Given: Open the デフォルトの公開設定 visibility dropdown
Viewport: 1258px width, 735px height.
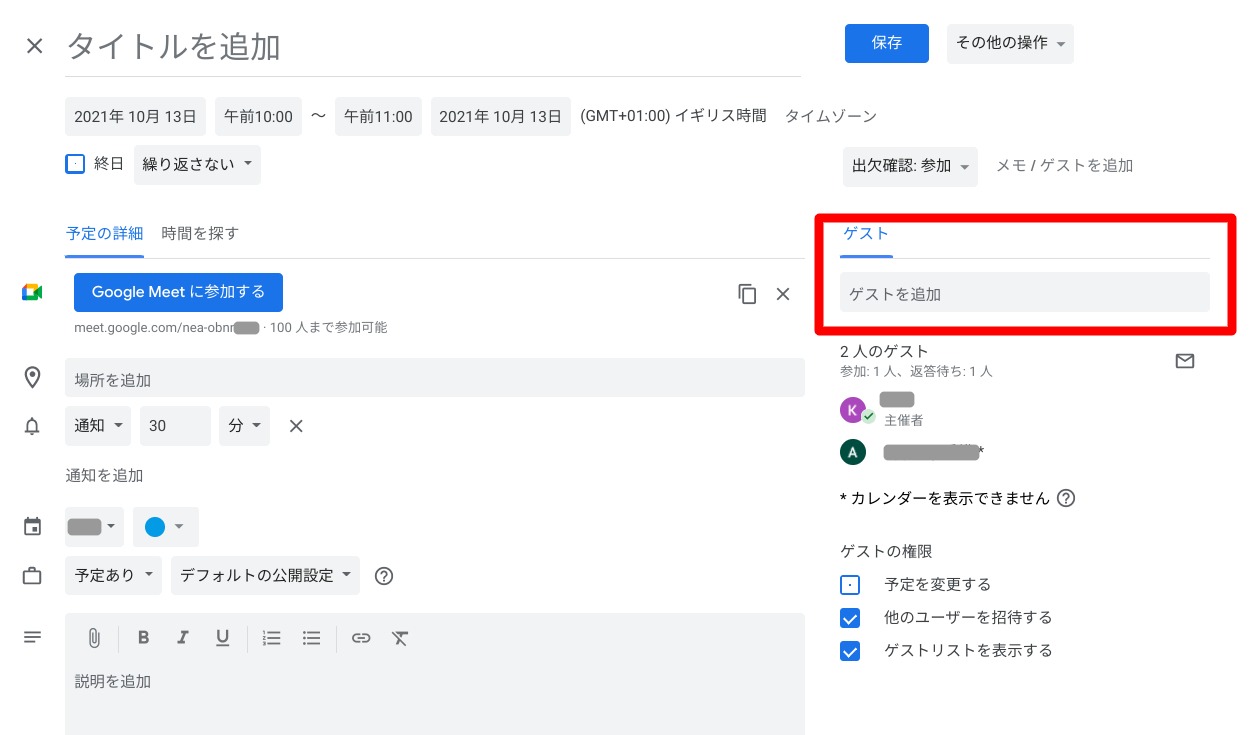Looking at the screenshot, I should click(265, 575).
